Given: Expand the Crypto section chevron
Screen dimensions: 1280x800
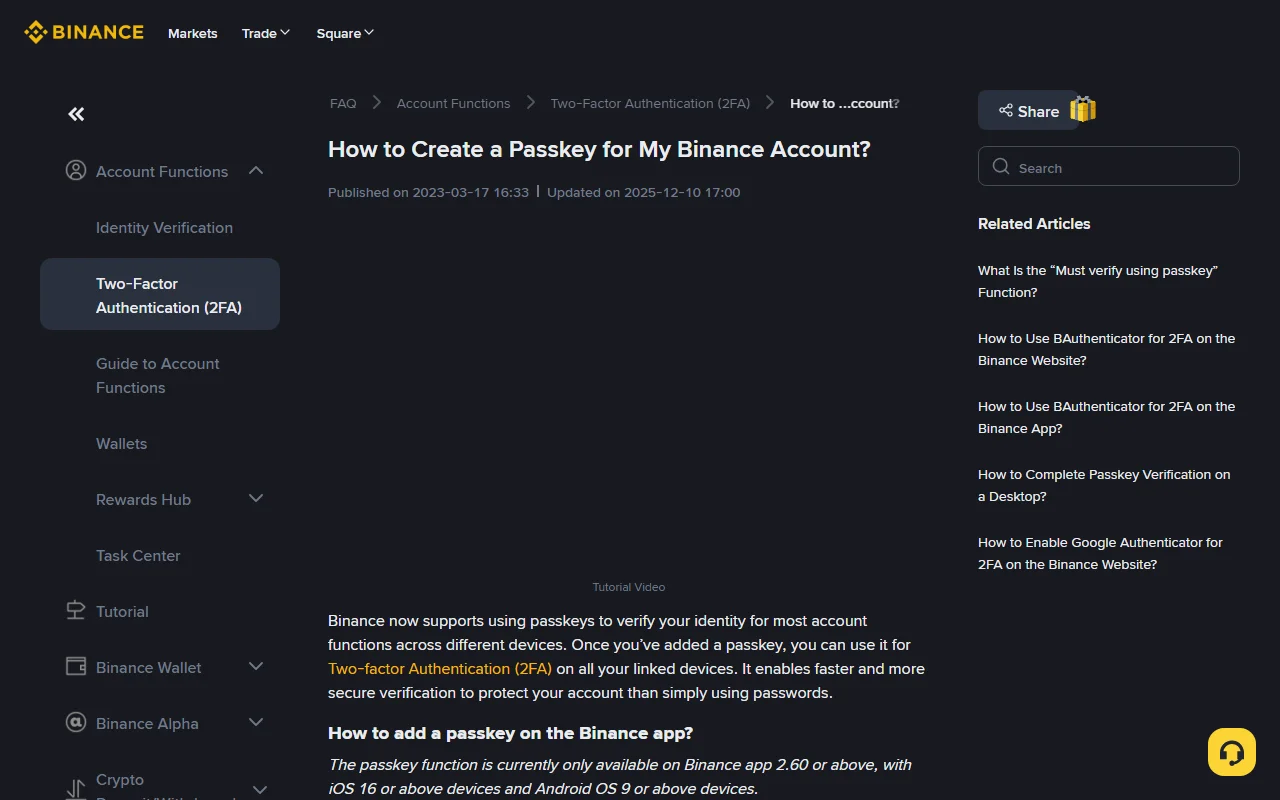Looking at the screenshot, I should [259, 790].
